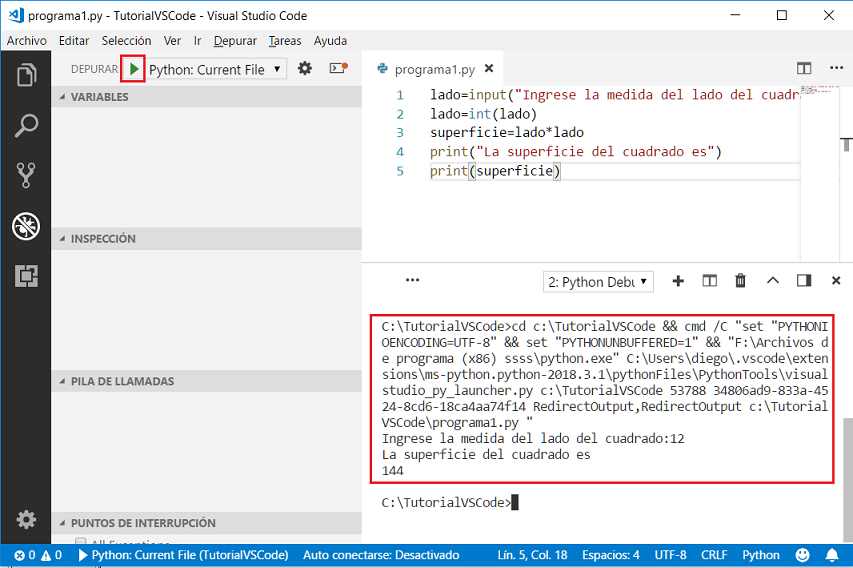The width and height of the screenshot is (853, 568).
Task: Select the programa1.py editor tab
Action: point(434,69)
